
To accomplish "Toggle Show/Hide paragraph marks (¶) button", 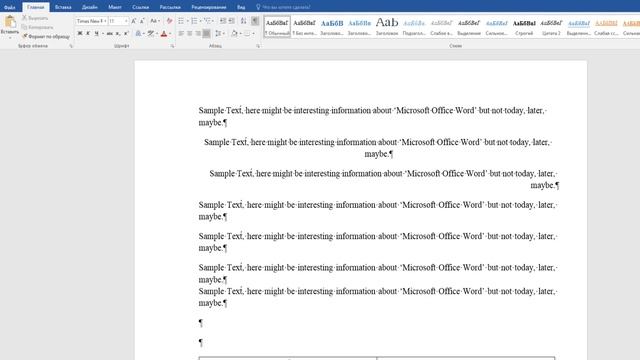I will pos(255,21).
